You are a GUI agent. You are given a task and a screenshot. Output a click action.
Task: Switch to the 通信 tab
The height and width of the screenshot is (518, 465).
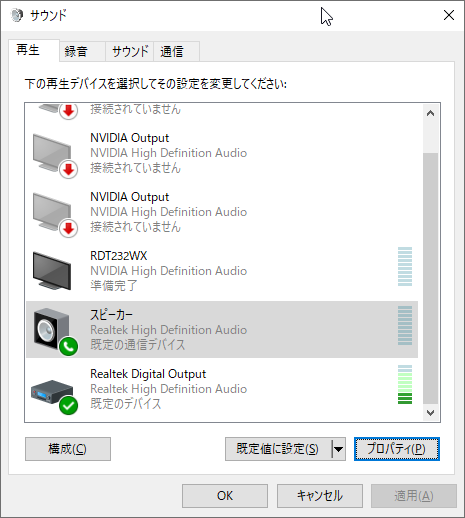pos(177,51)
